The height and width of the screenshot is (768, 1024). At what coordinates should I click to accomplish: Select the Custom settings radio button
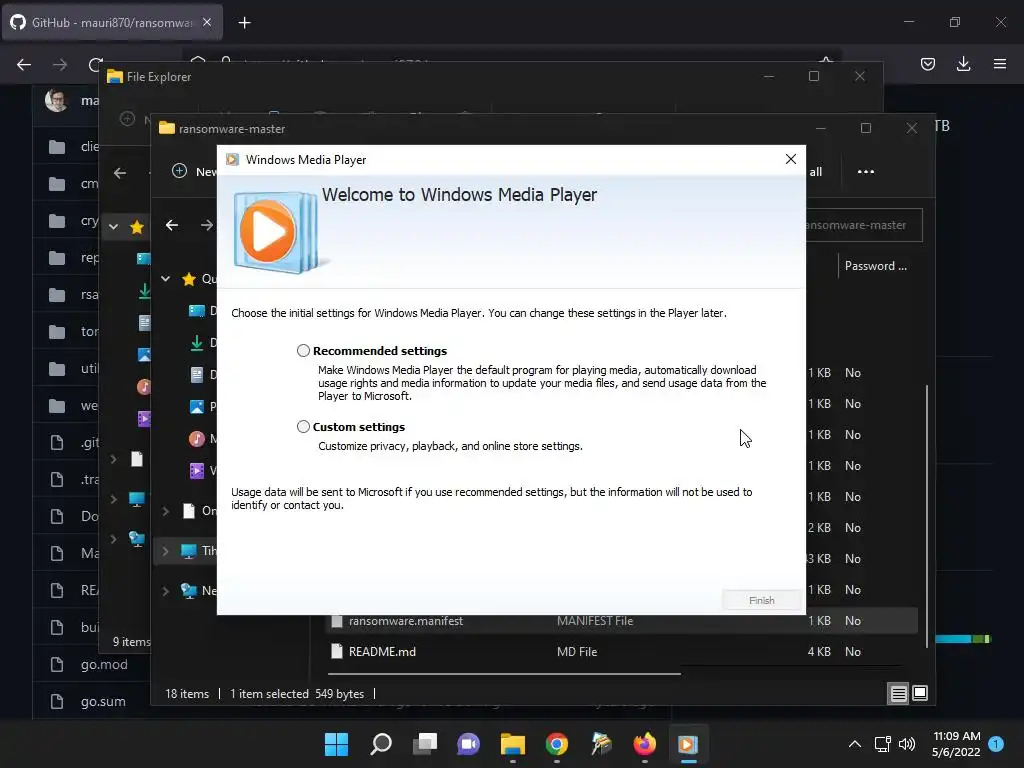click(303, 426)
